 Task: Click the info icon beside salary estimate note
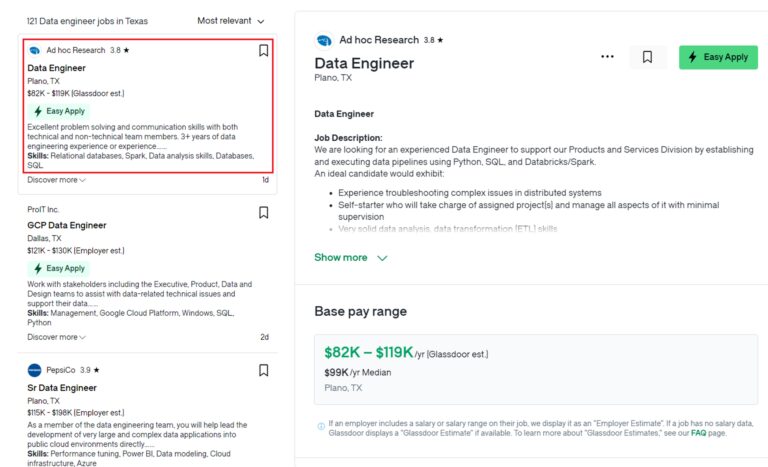click(x=321, y=426)
